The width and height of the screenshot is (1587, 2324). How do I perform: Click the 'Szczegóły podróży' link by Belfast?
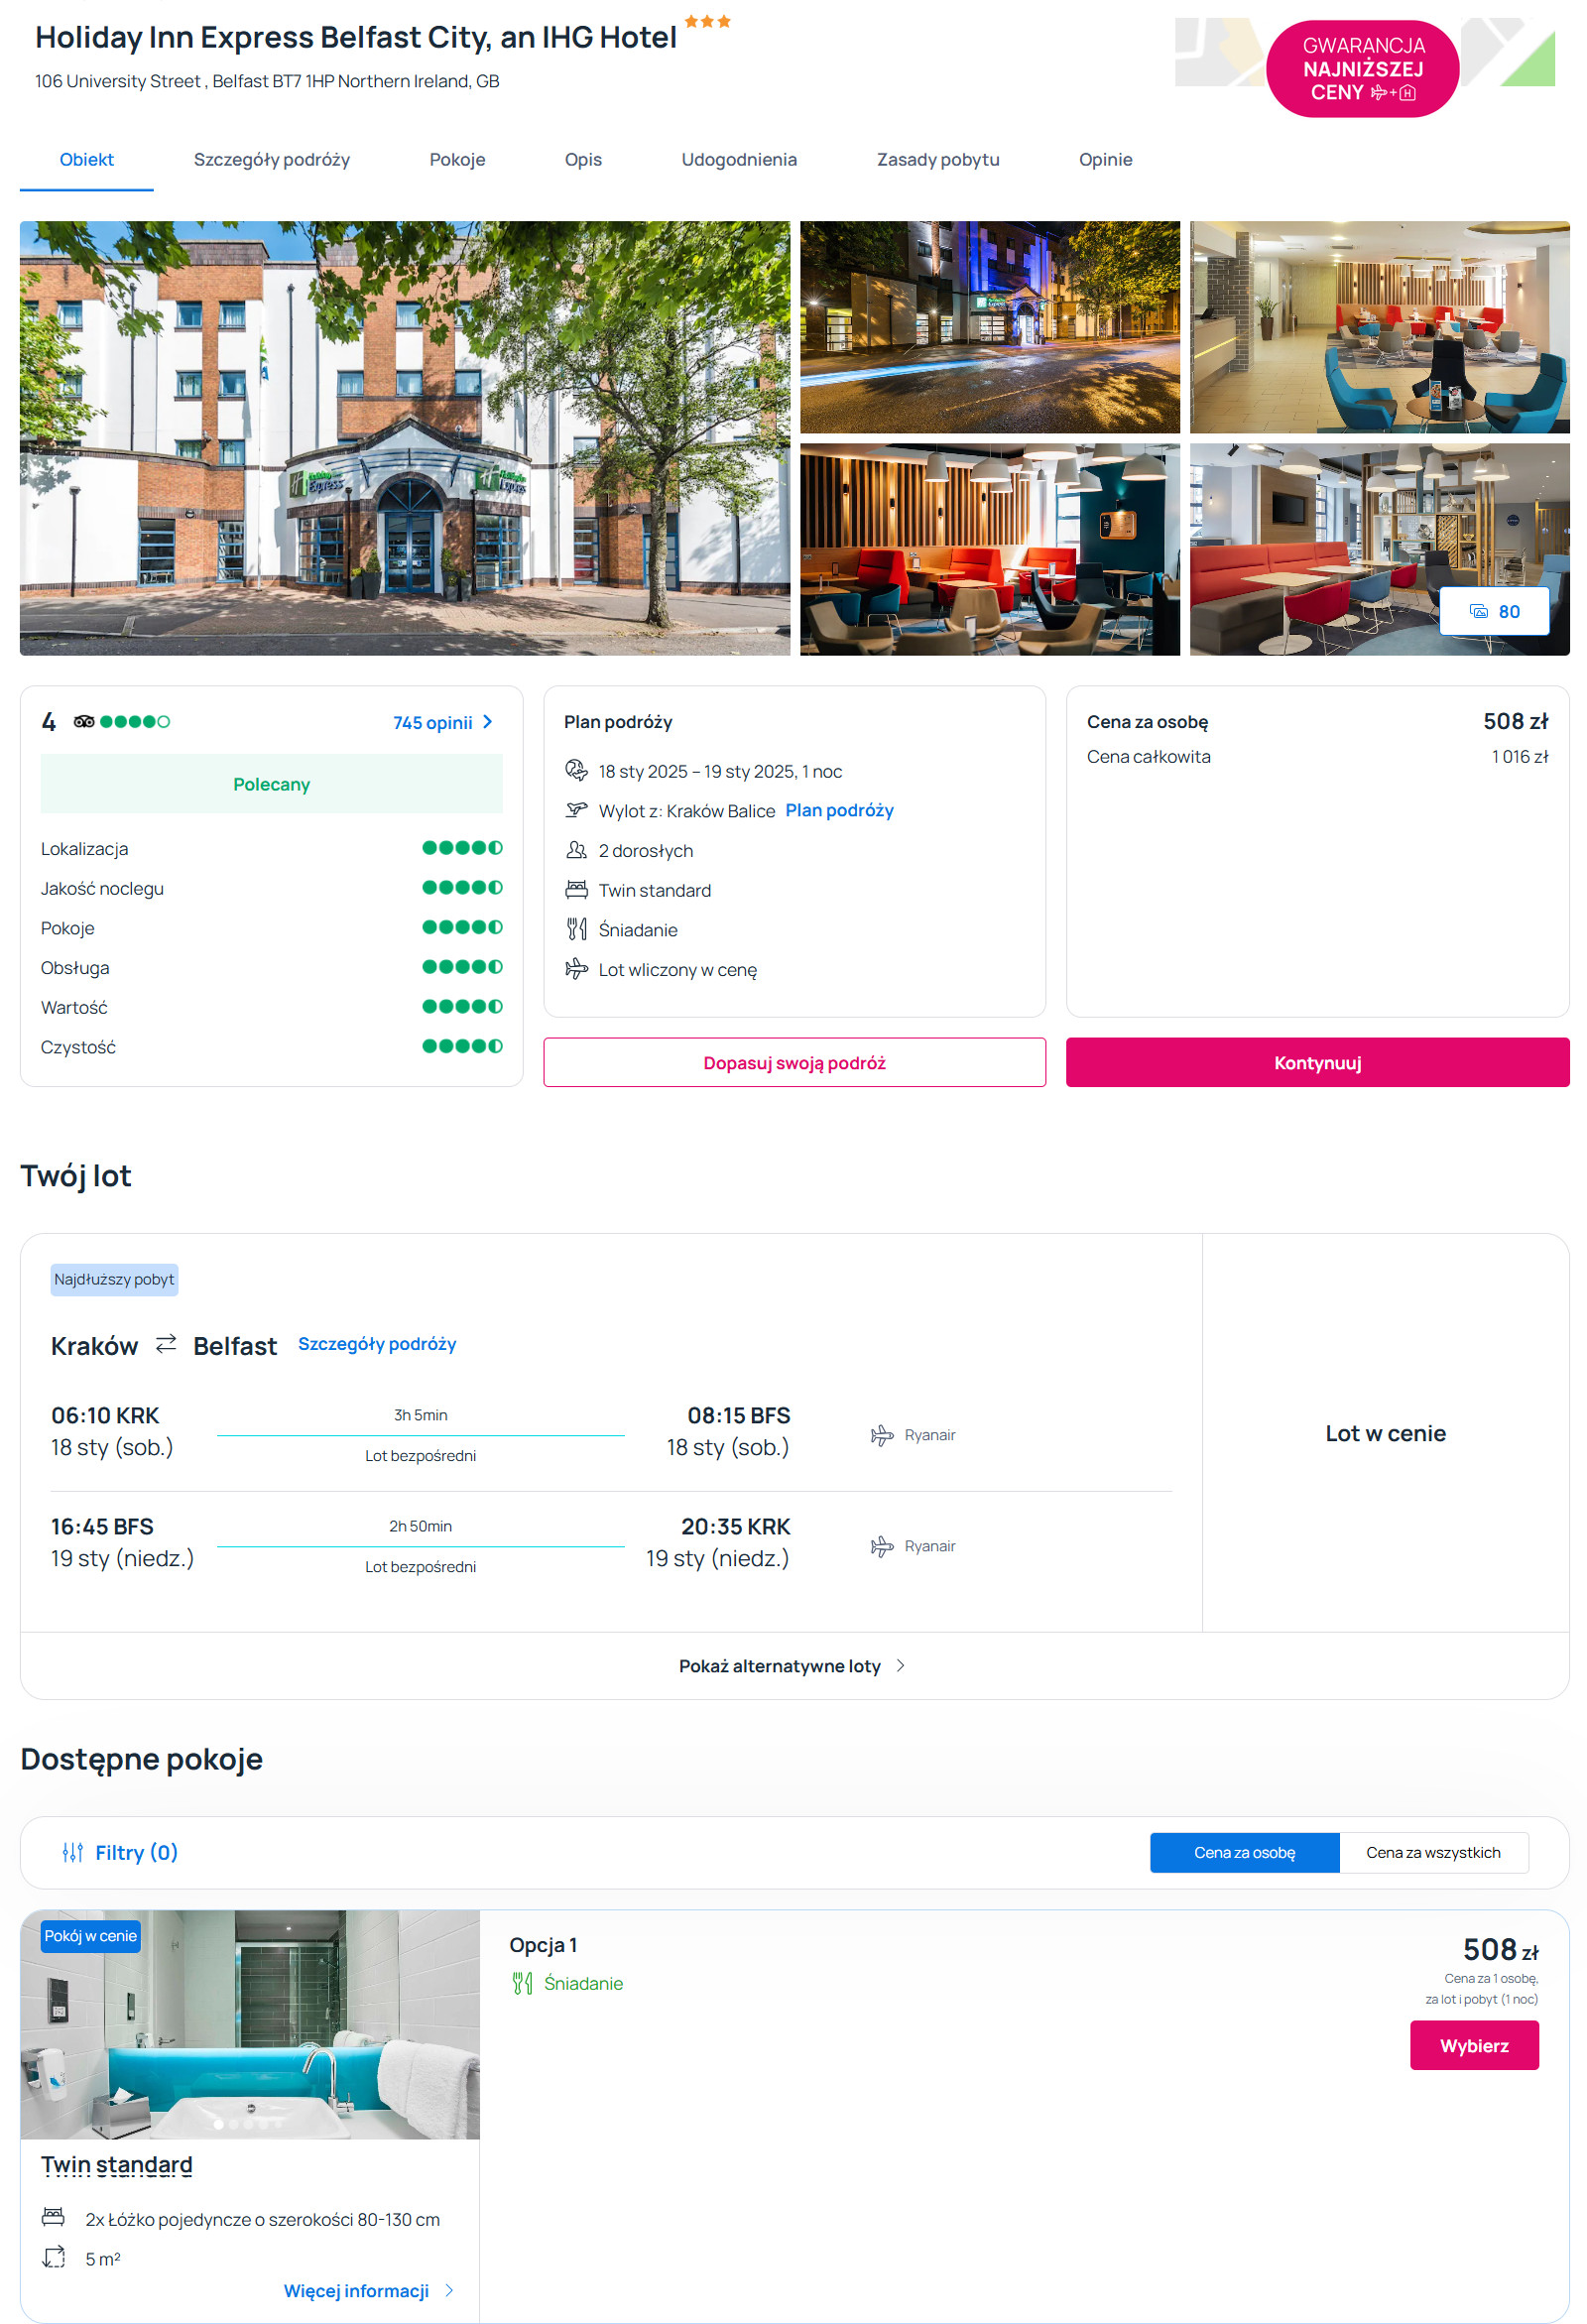(x=377, y=1344)
